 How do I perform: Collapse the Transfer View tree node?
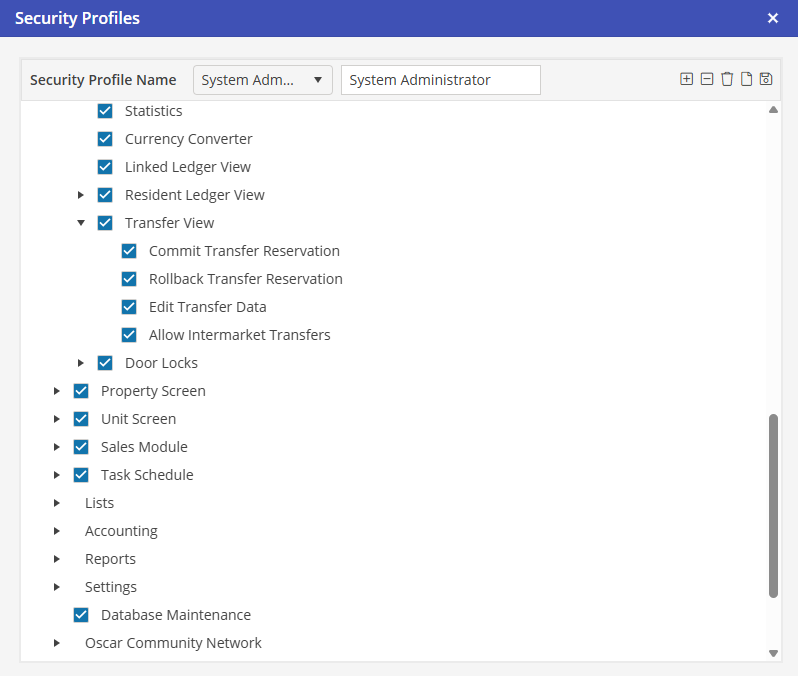pos(81,223)
